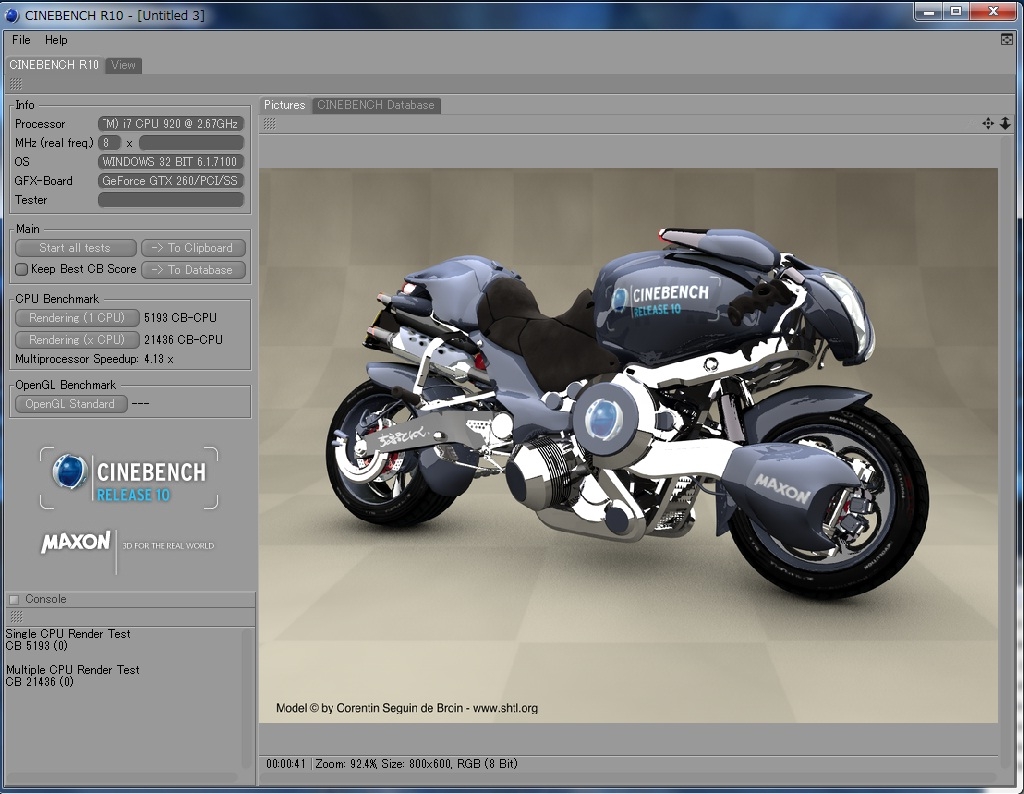The image size is (1024, 794).
Task: Click into the empty Tester name field
Action: [x=171, y=200]
